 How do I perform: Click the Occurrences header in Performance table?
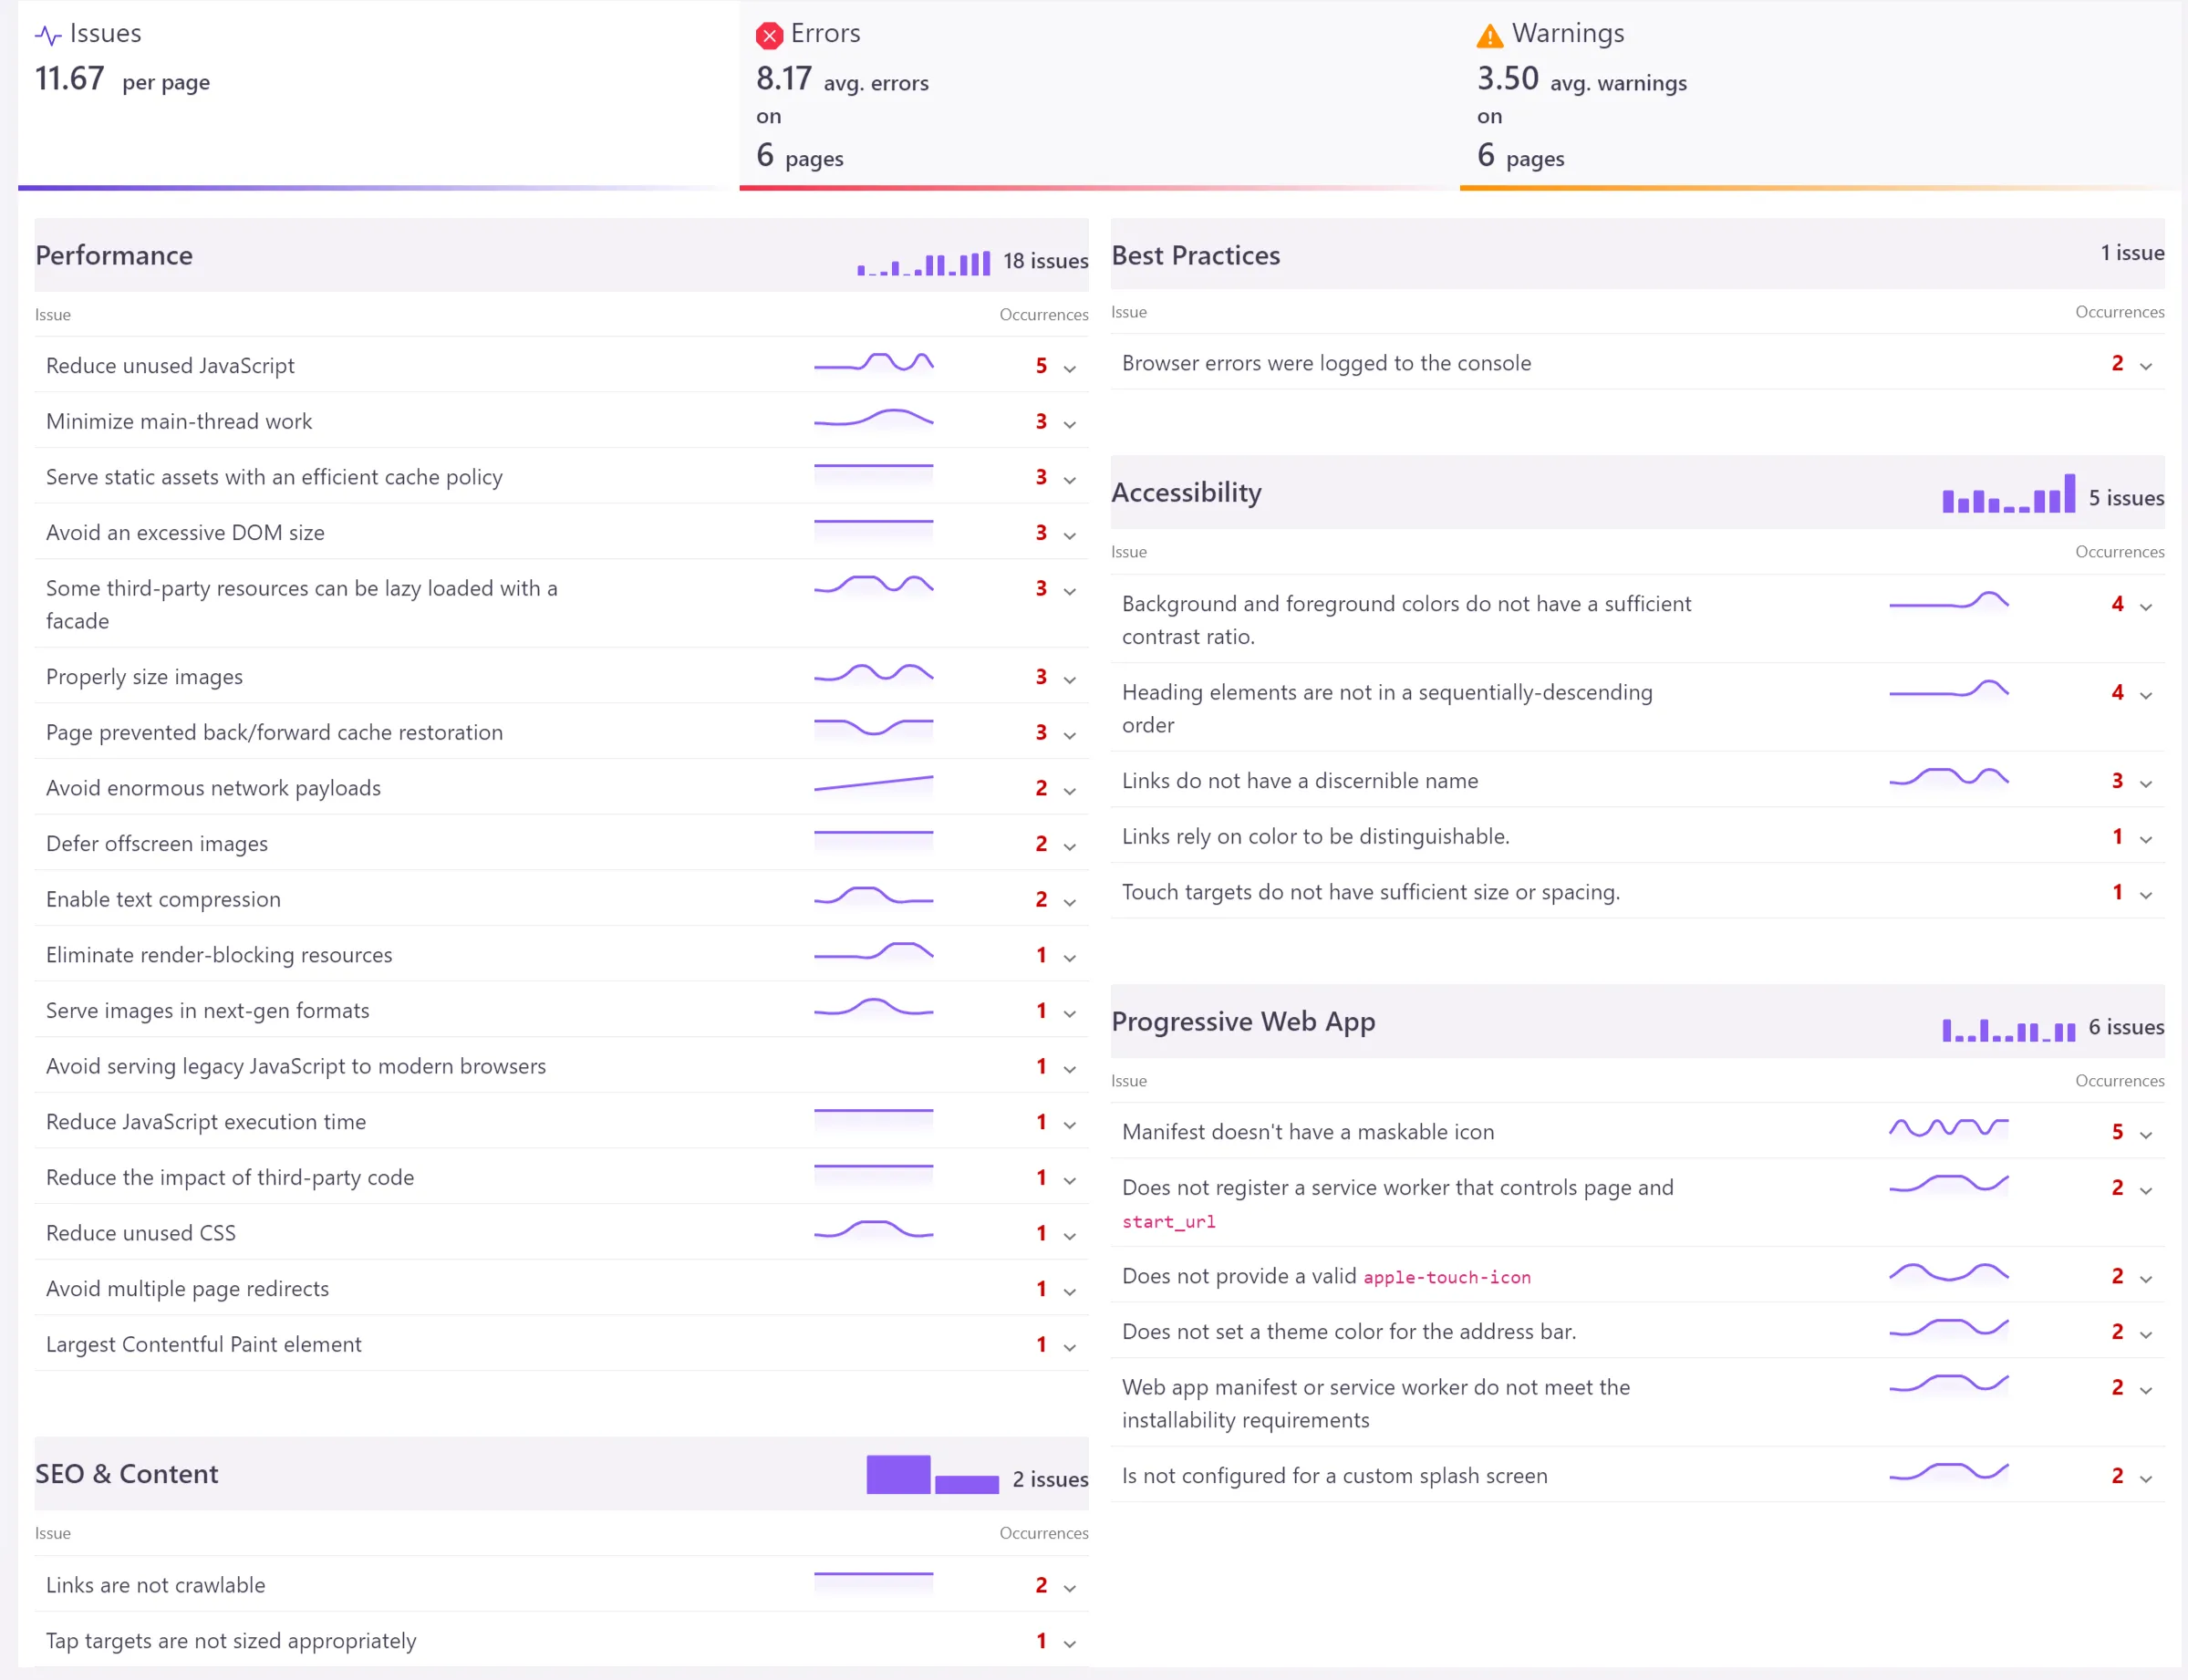(1043, 314)
